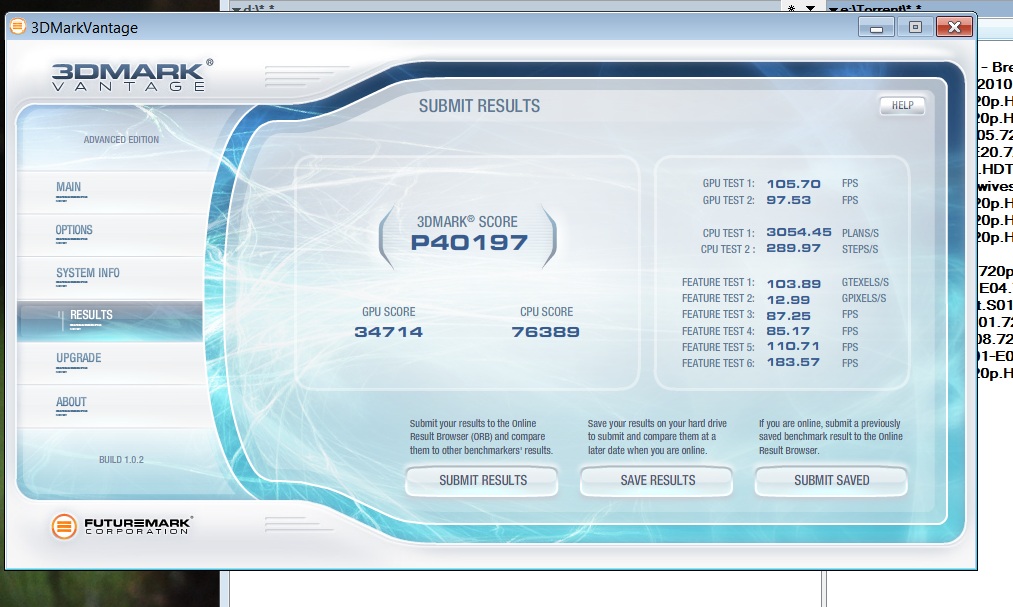Click CPU Test 2 value 289.97
Viewport: 1013px width, 607px height.
pyautogui.click(x=793, y=249)
